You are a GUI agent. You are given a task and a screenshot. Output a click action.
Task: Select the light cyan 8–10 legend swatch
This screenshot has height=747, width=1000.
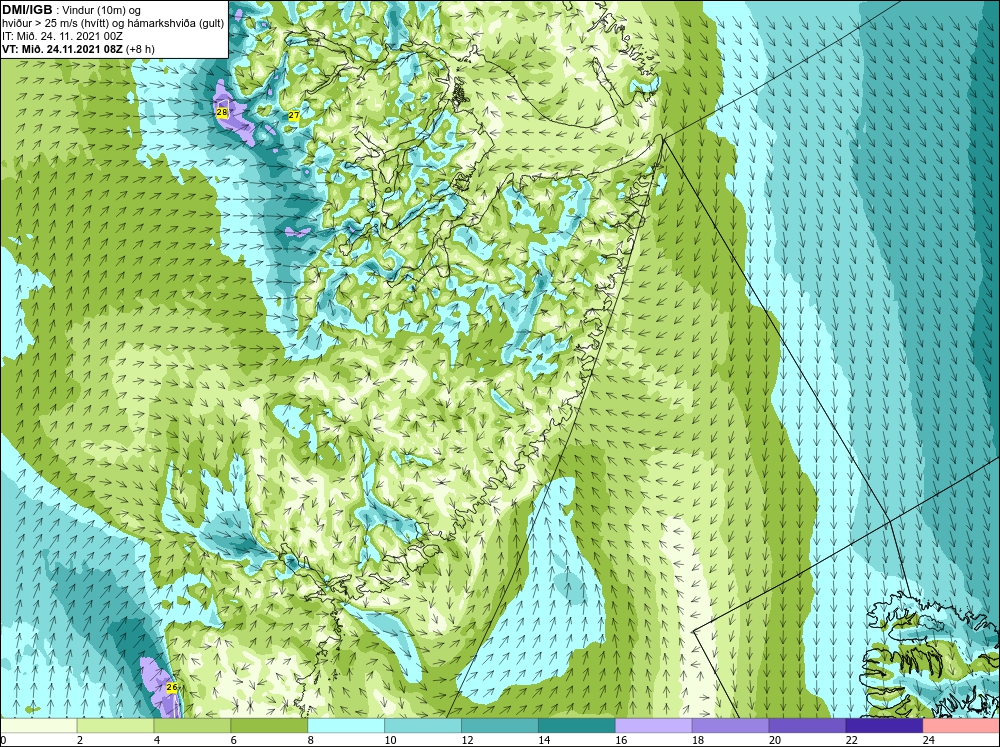tap(346, 726)
